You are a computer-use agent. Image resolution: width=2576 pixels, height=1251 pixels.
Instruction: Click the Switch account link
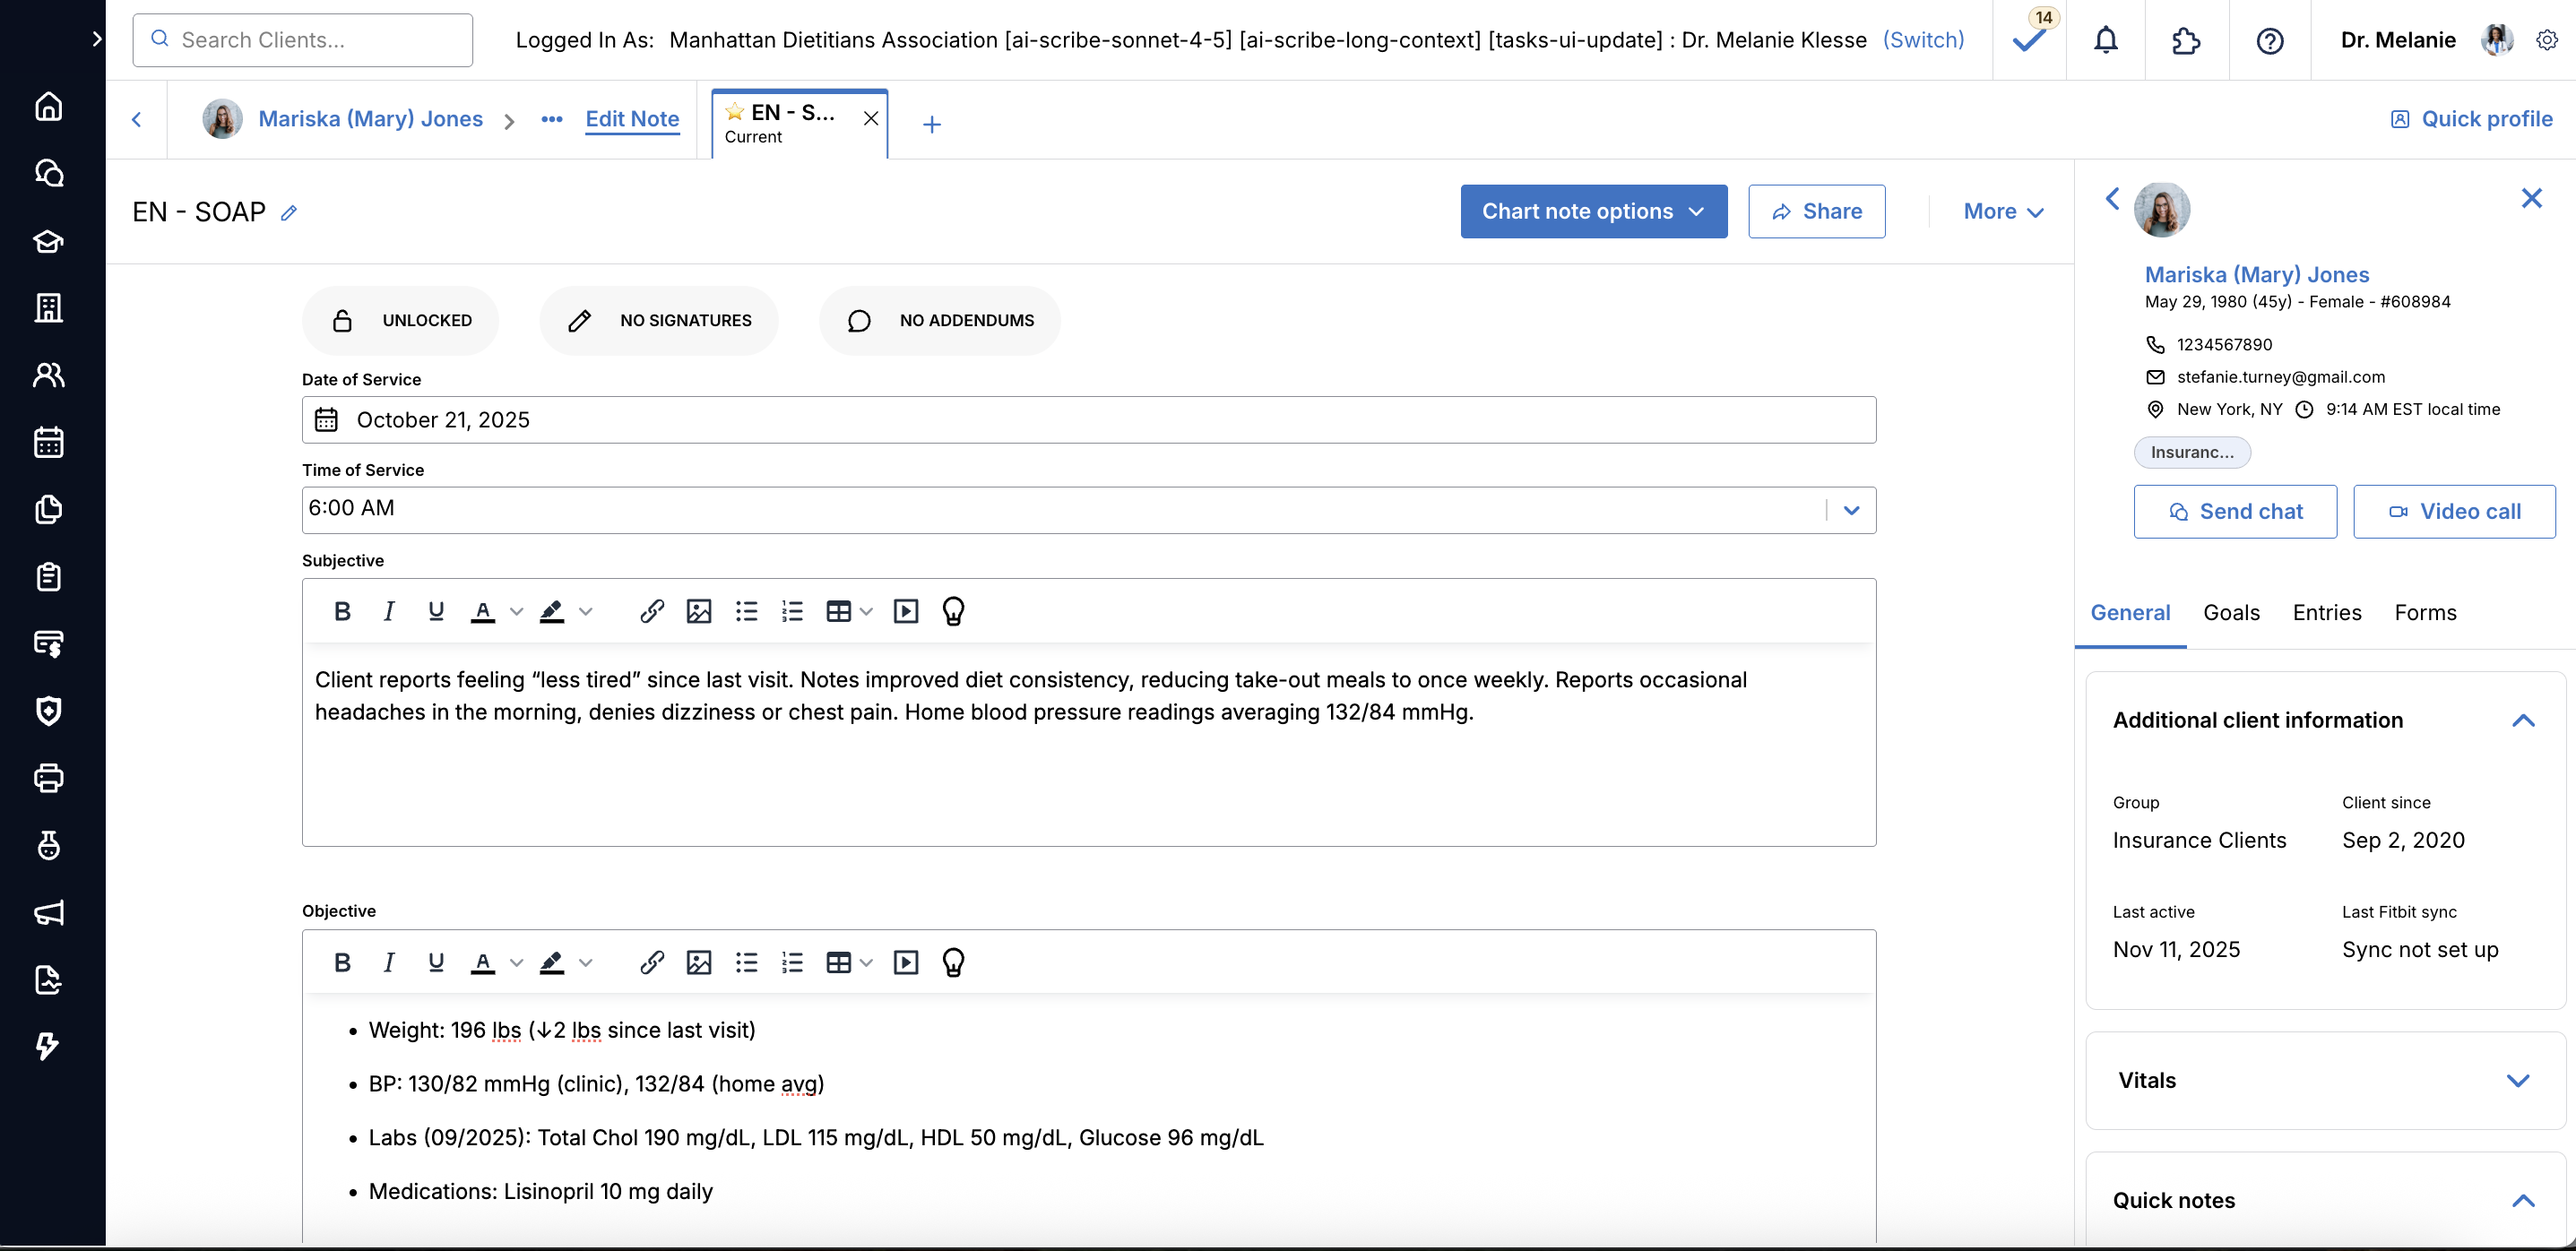pos(1923,40)
